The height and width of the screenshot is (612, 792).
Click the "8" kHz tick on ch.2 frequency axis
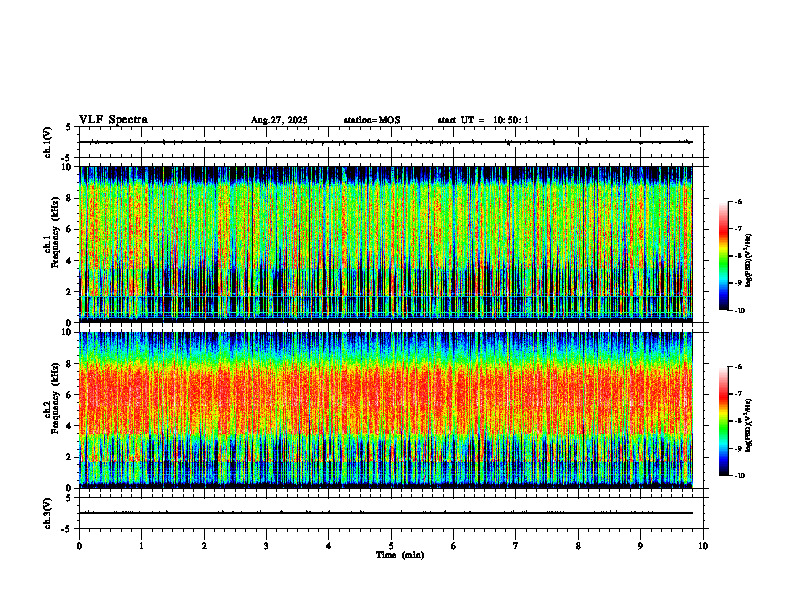[x=70, y=364]
